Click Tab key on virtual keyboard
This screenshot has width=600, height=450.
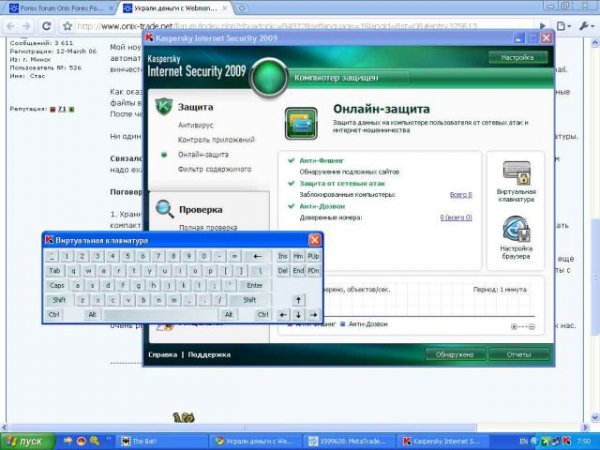pos(55,271)
